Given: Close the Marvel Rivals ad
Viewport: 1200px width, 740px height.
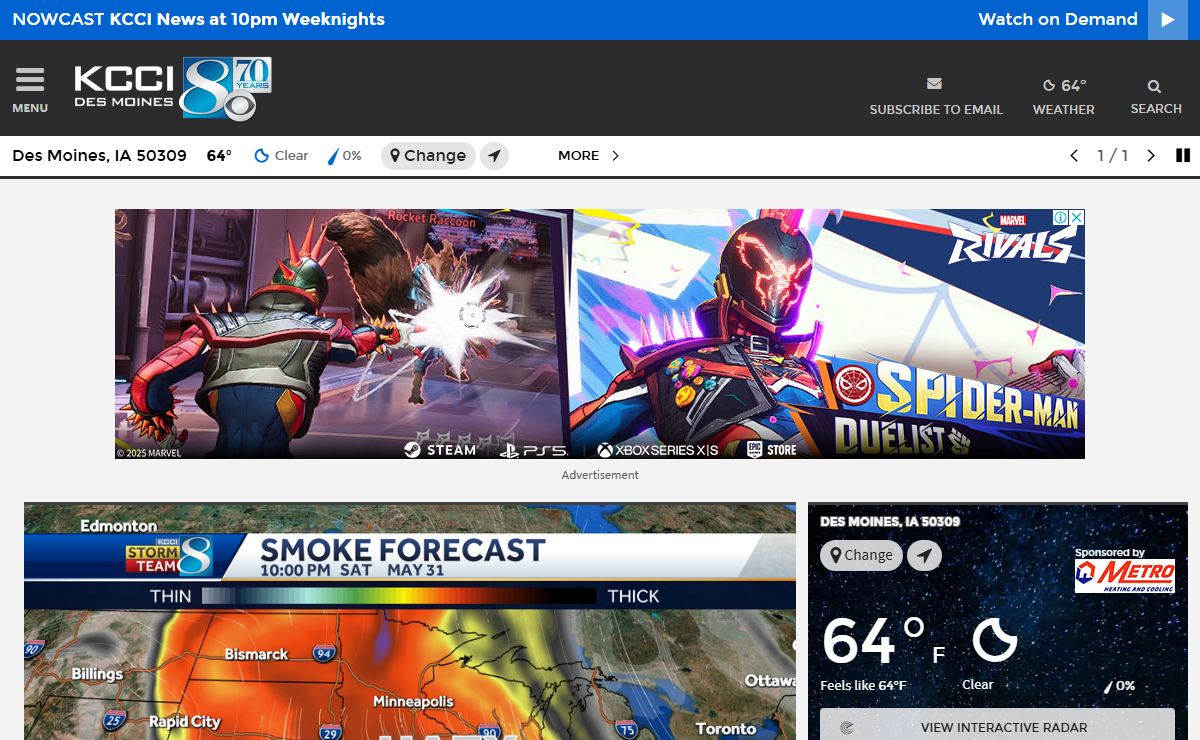Looking at the screenshot, I should click(x=1076, y=217).
